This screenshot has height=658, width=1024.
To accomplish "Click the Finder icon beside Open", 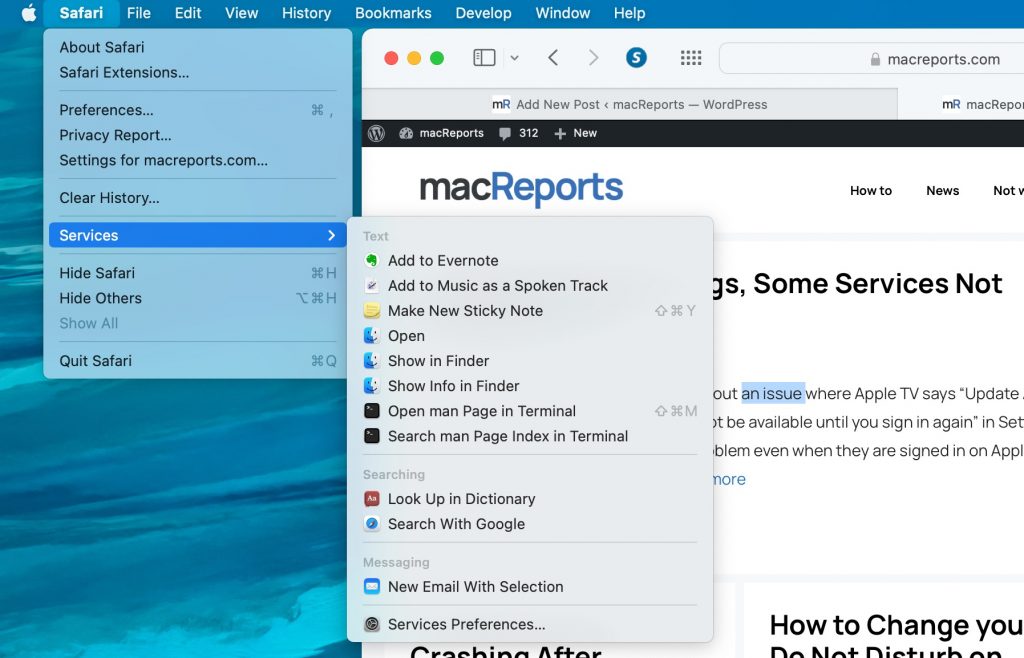I will [x=372, y=336].
